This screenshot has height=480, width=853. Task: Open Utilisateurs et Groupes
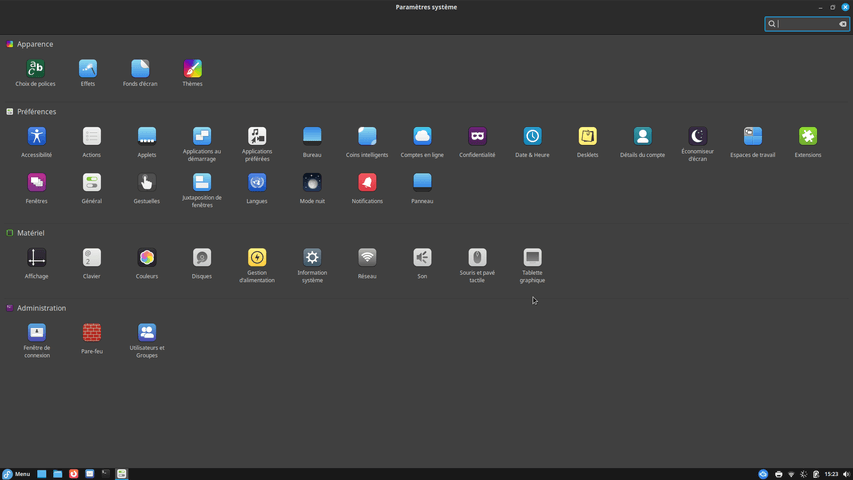pos(147,341)
